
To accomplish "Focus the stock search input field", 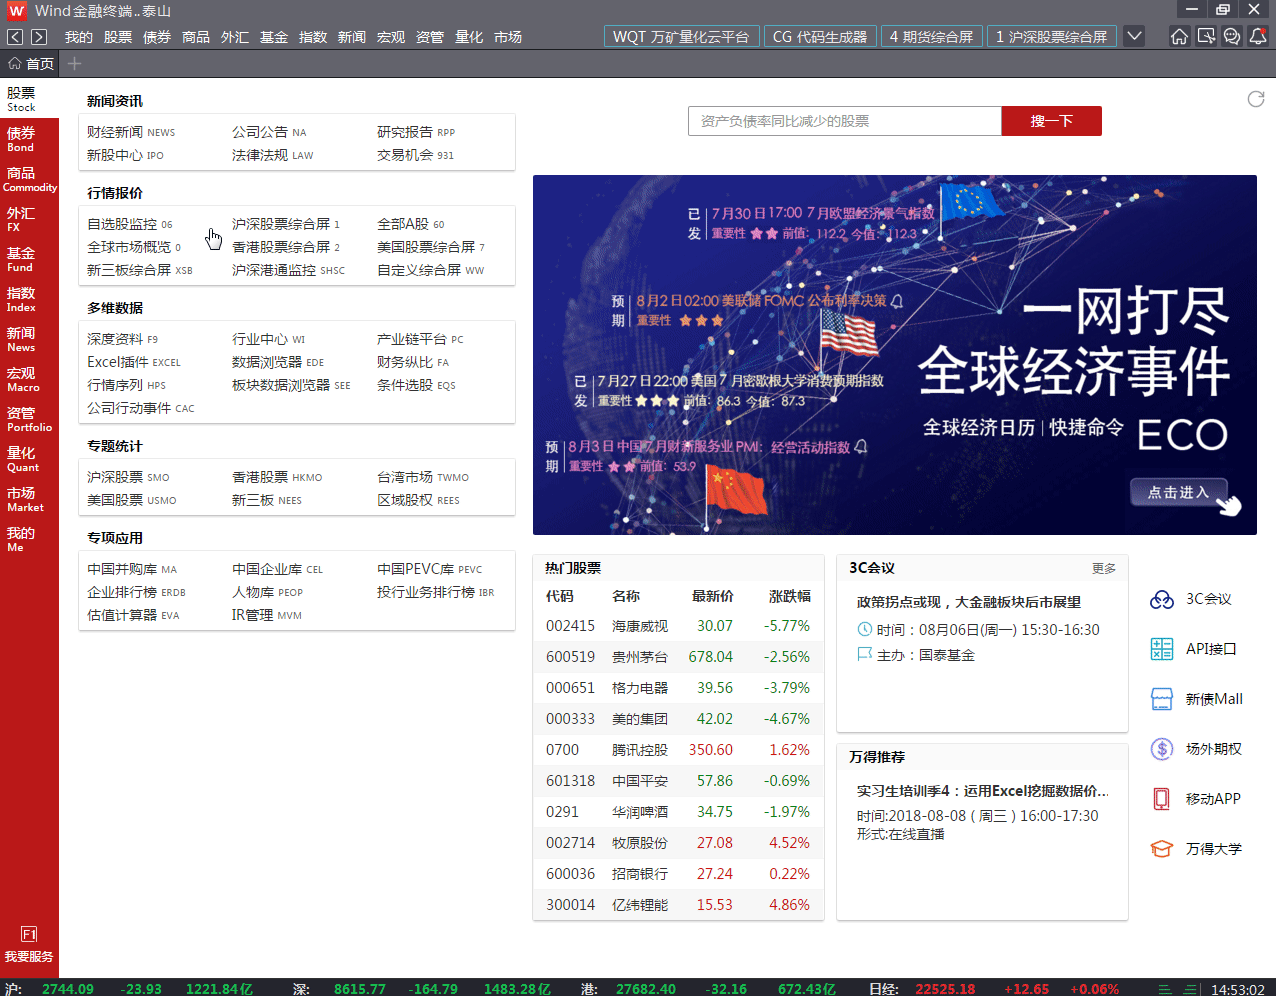I will tap(845, 121).
